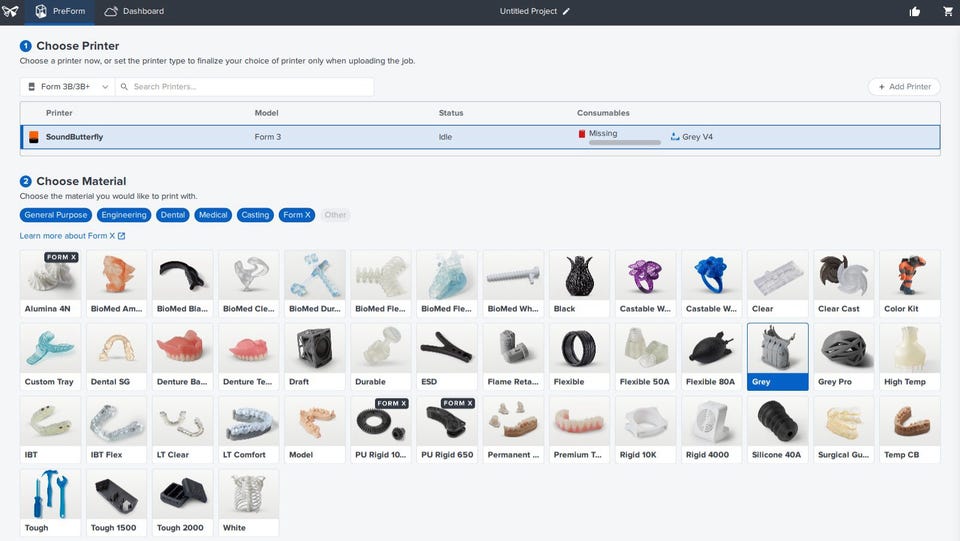Select Custom Tray material

pyautogui.click(x=50, y=357)
